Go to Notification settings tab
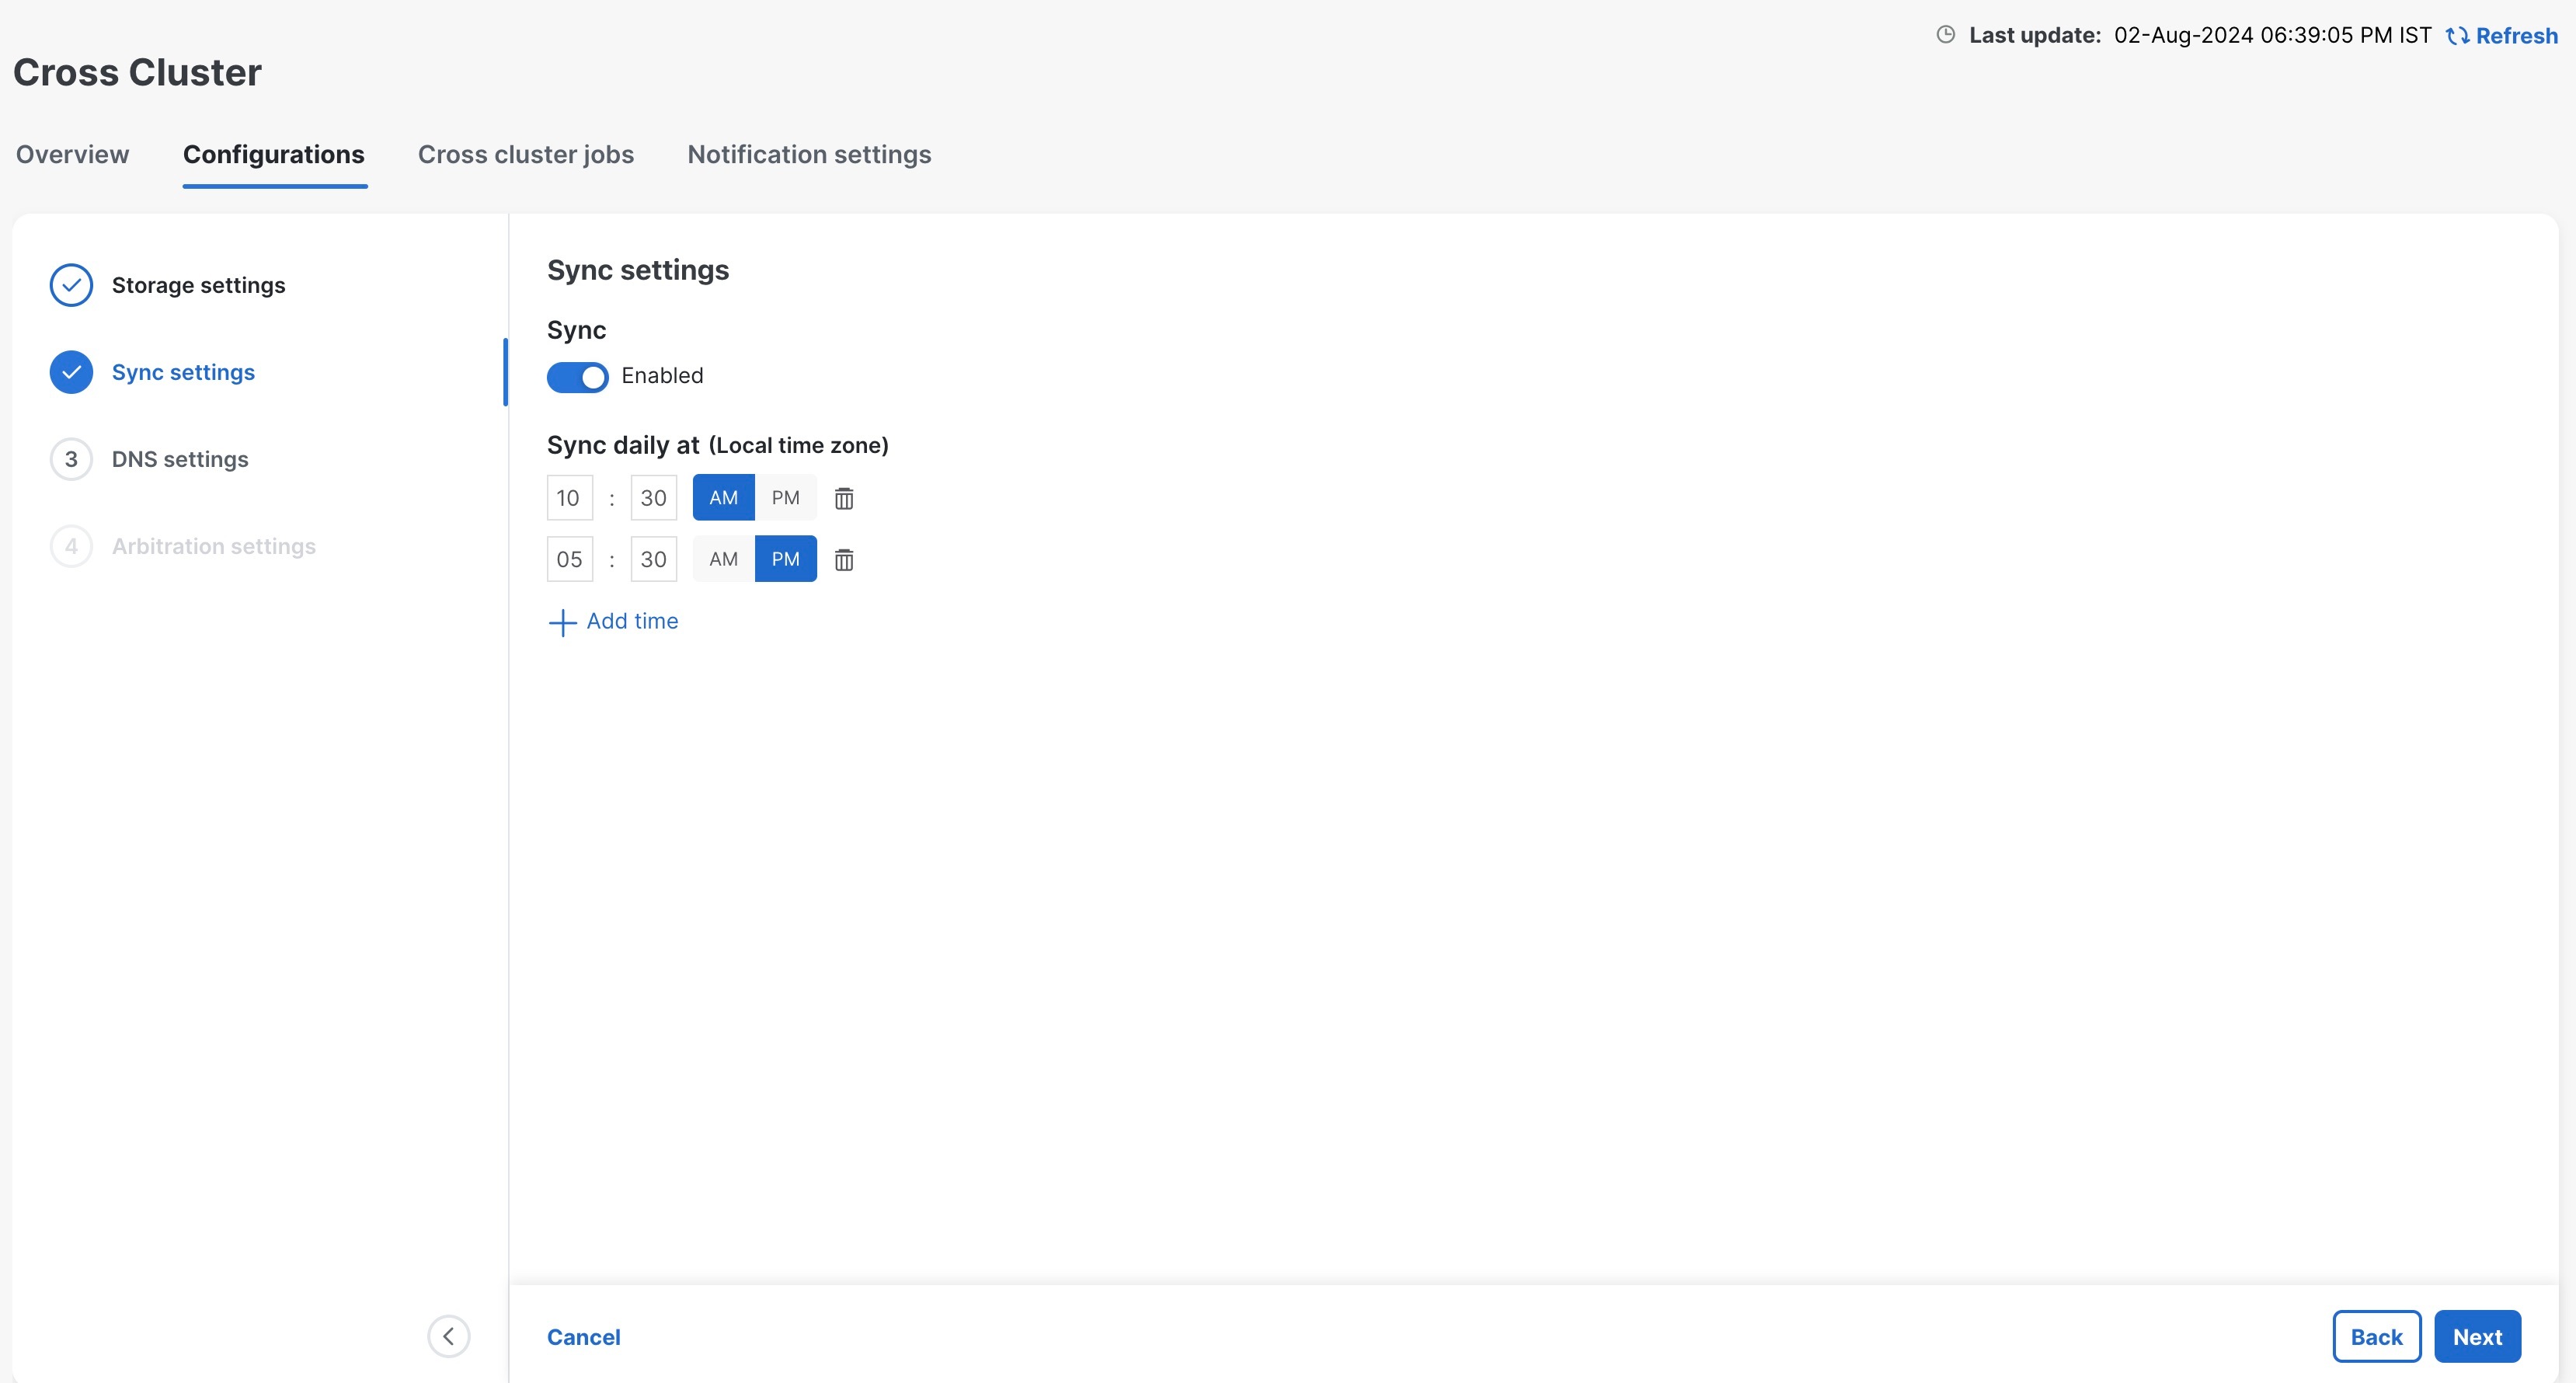The height and width of the screenshot is (1383, 2576). 808,154
